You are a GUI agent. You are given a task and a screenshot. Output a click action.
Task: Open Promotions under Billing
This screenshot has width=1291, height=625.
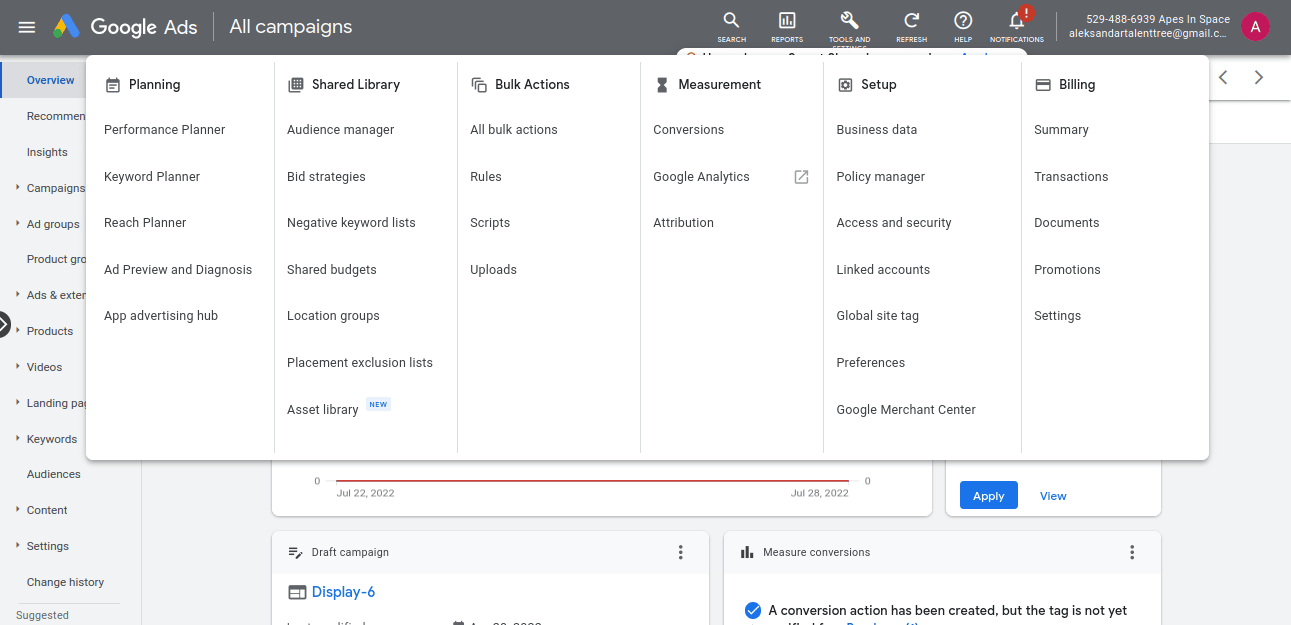(1067, 270)
